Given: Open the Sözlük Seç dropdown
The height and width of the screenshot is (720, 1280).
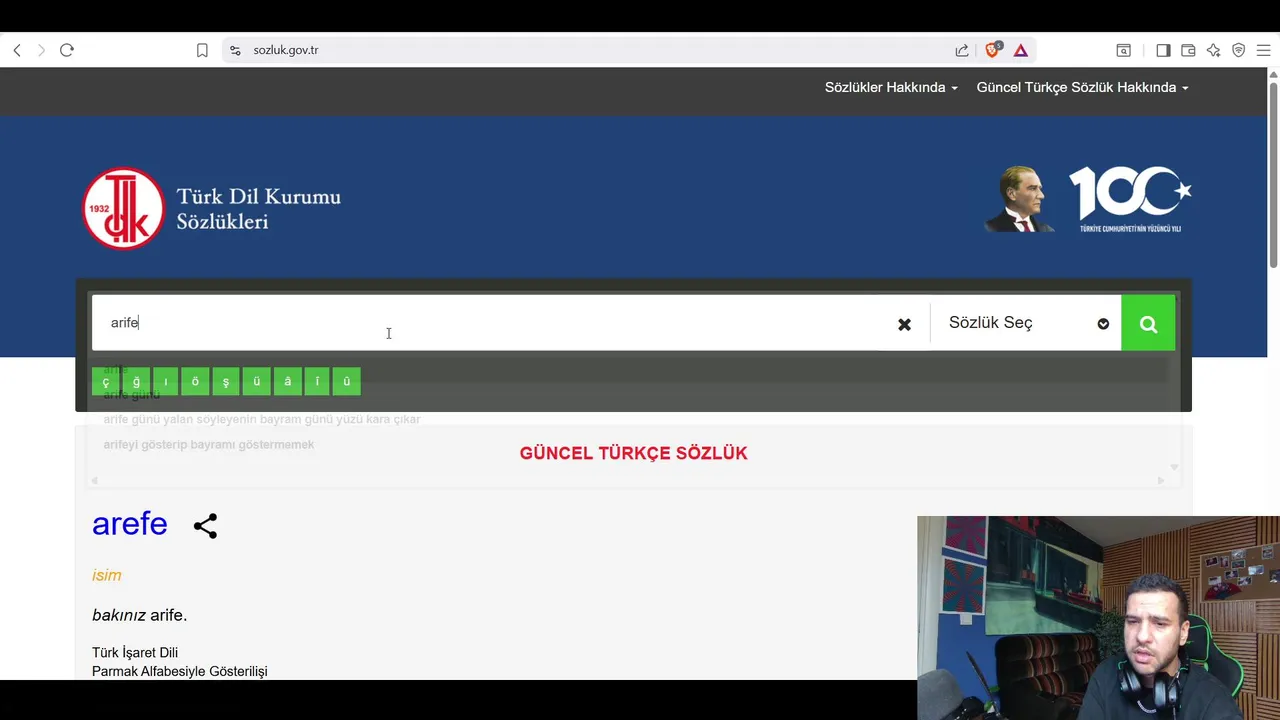Looking at the screenshot, I should pyautogui.click(x=1027, y=323).
